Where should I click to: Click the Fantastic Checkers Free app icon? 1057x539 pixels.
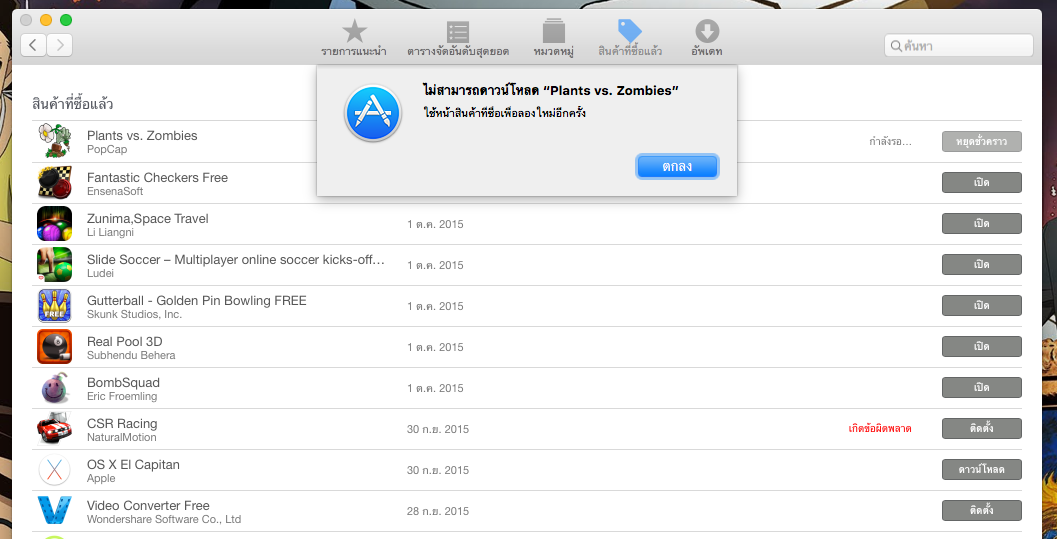(x=55, y=183)
